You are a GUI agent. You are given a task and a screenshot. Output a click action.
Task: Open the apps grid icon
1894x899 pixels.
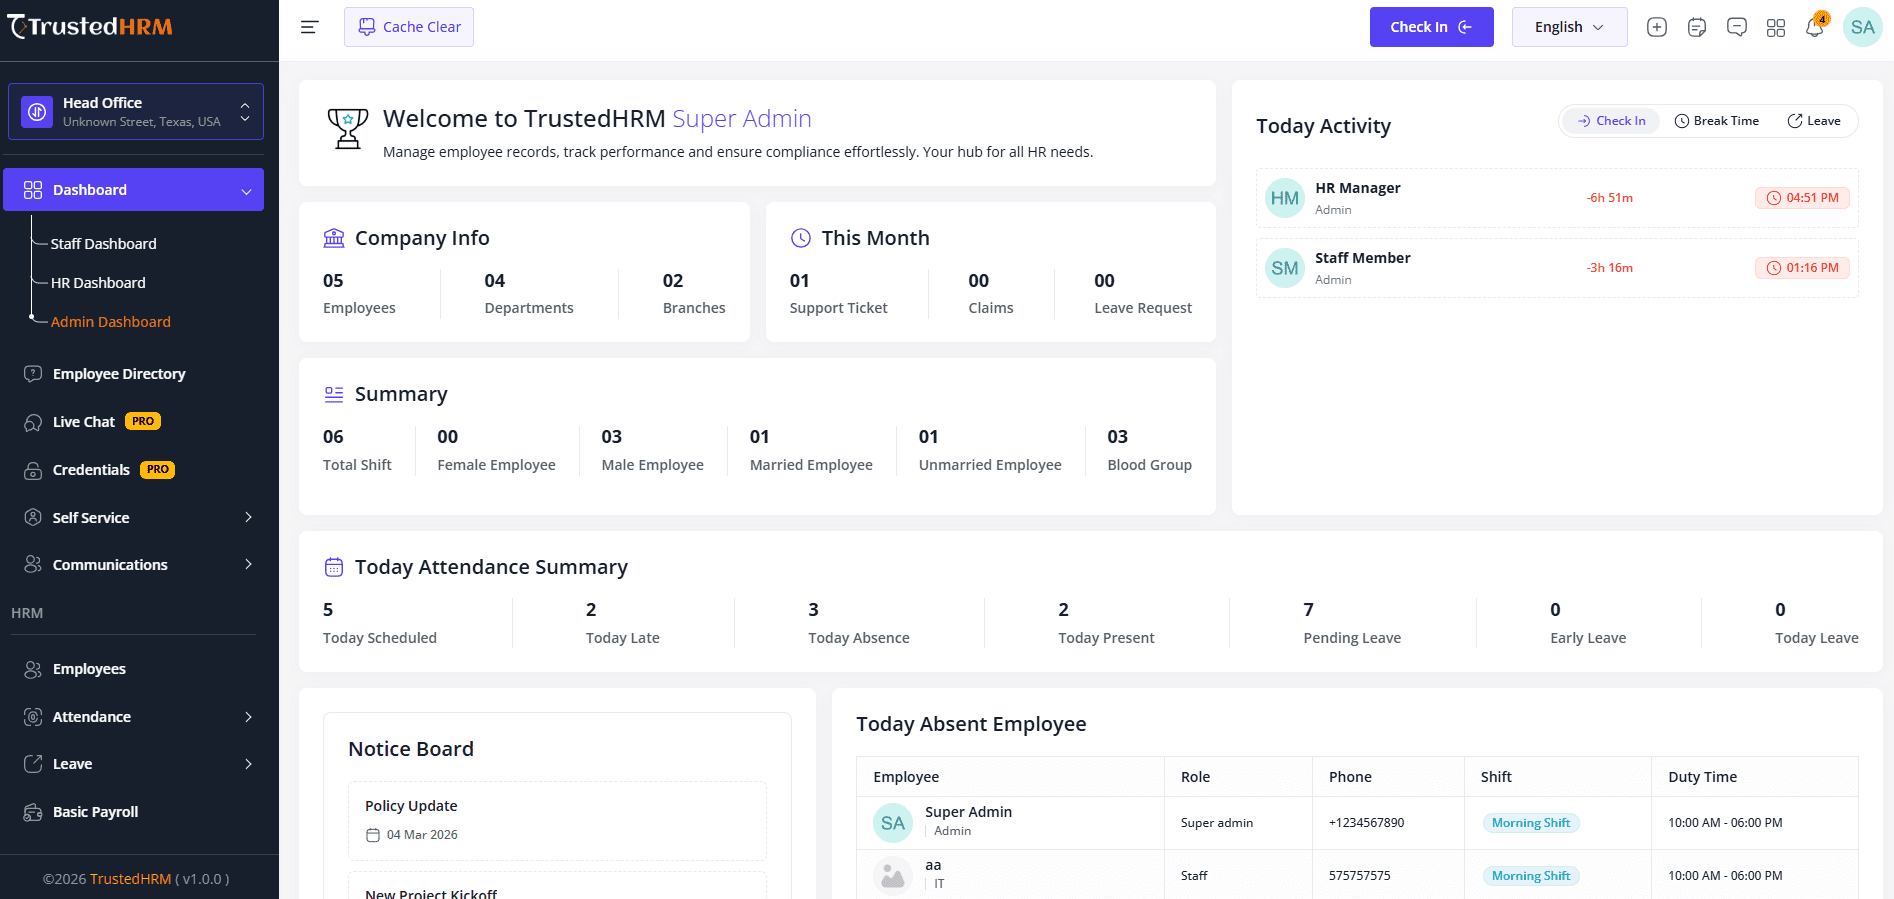pyautogui.click(x=1776, y=27)
